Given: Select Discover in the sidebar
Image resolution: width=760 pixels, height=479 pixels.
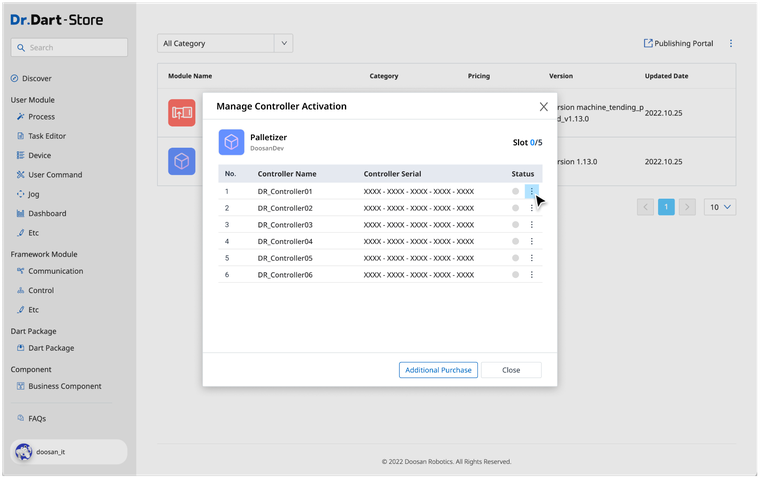Looking at the screenshot, I should point(37,78).
